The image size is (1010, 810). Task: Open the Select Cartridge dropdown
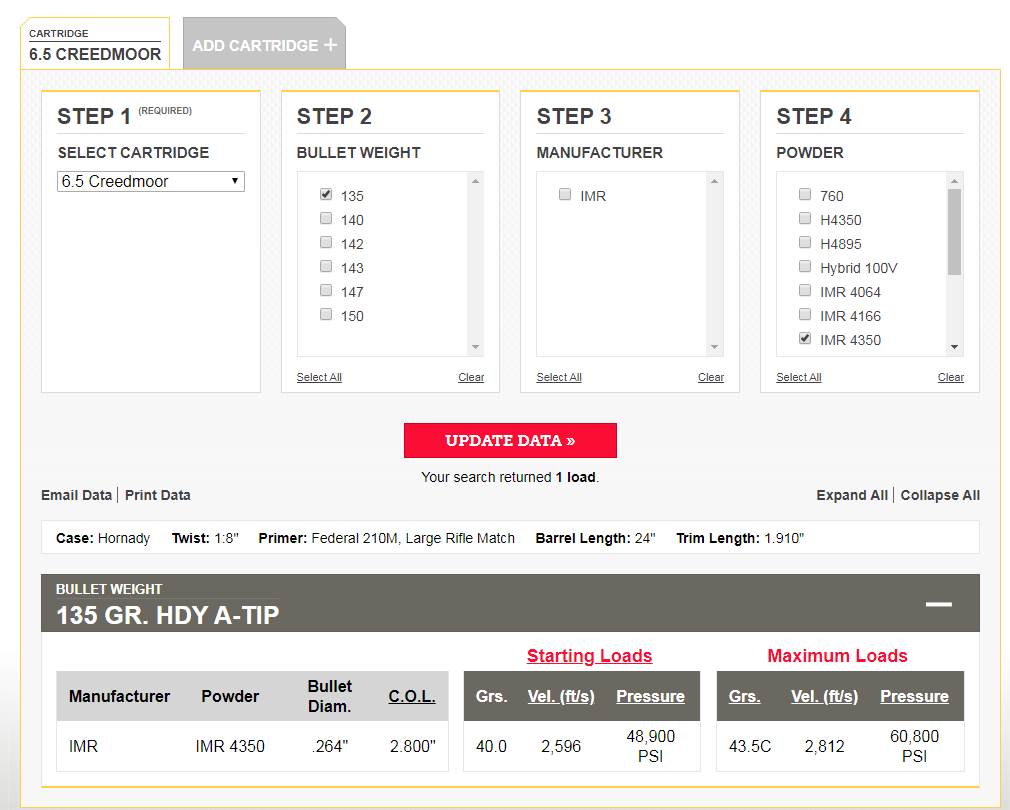[x=151, y=182]
